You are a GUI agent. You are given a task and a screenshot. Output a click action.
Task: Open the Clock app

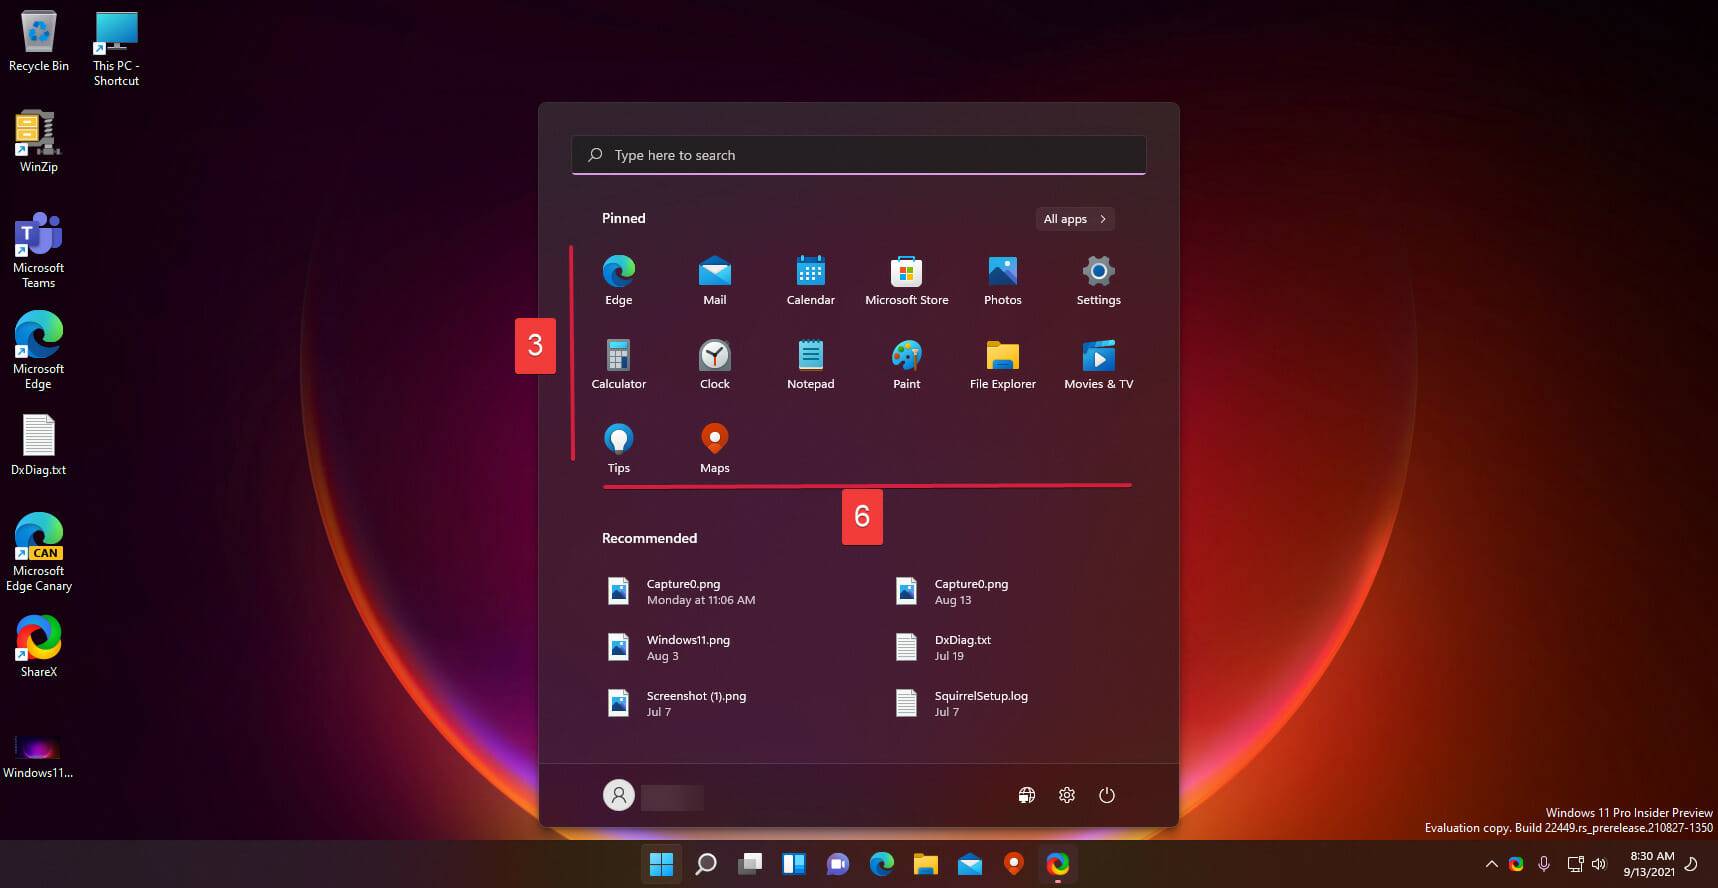pyautogui.click(x=714, y=364)
